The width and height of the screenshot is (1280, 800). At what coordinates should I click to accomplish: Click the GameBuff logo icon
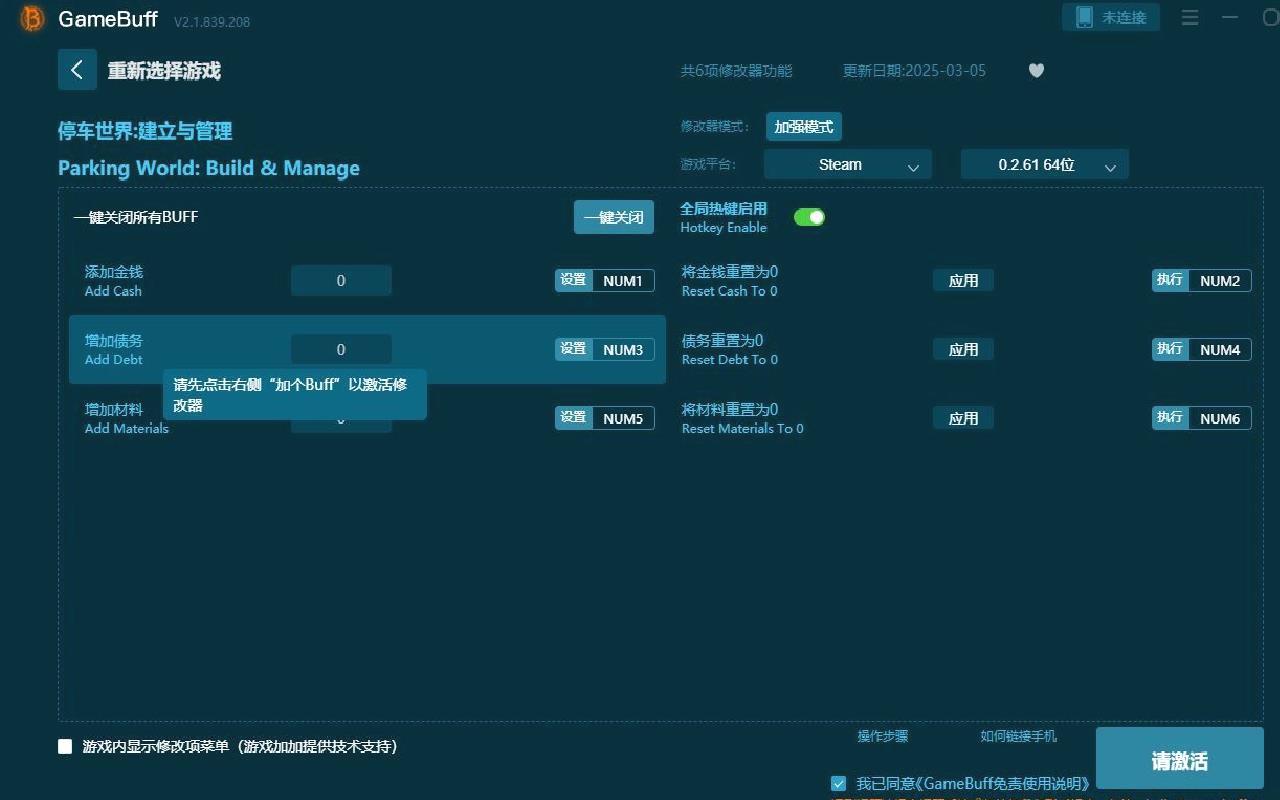point(33,19)
